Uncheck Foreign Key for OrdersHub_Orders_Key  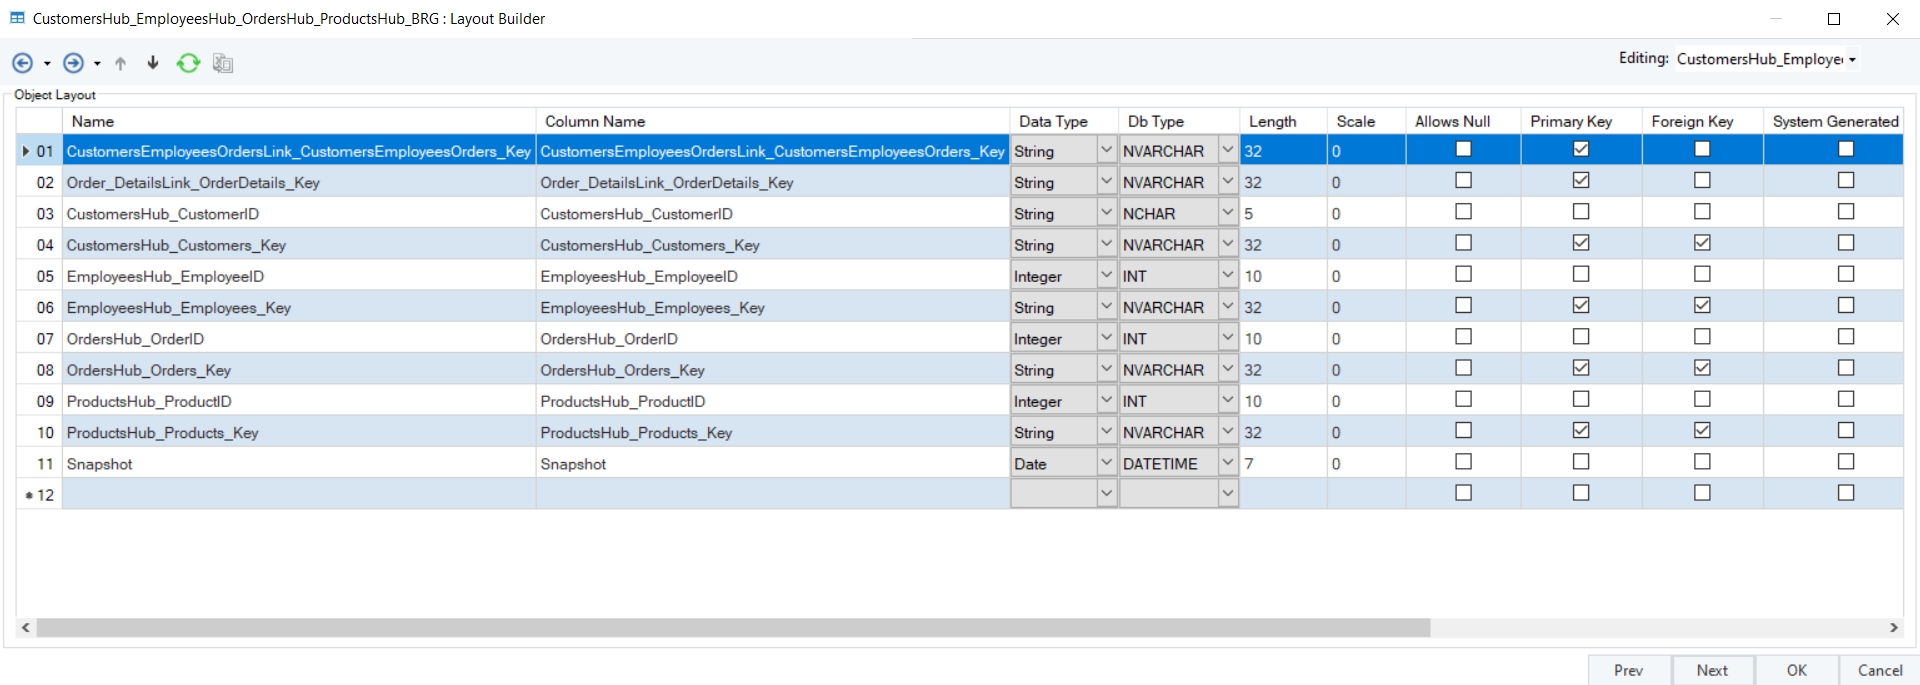1702,368
